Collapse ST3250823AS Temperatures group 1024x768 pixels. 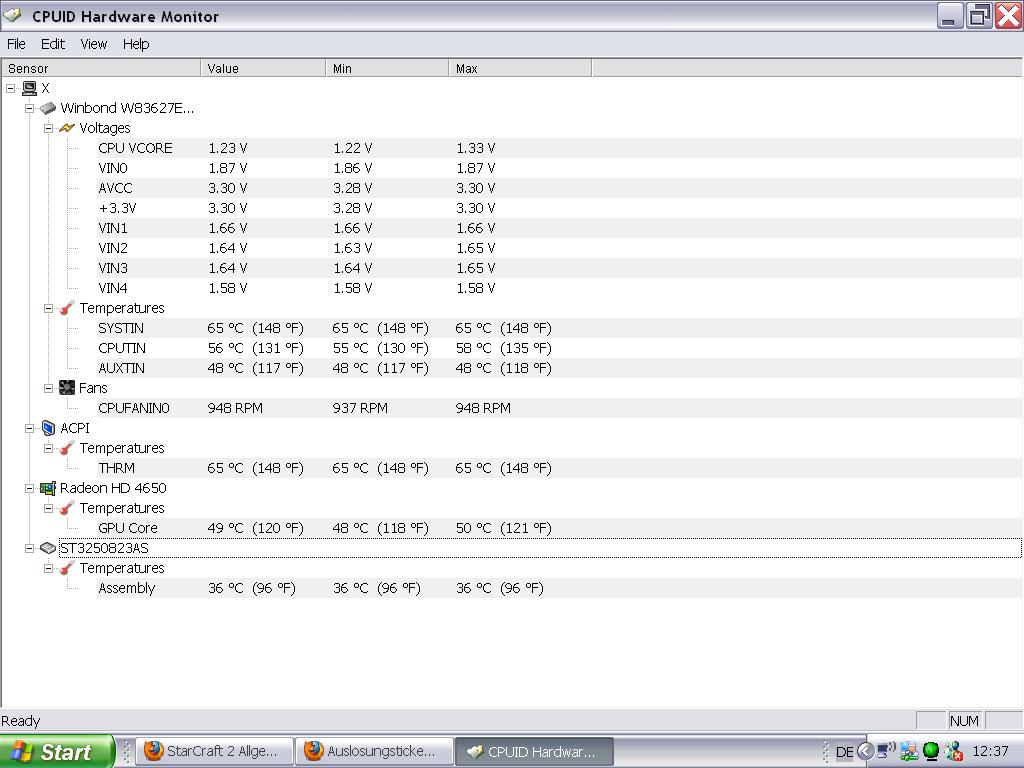point(48,568)
